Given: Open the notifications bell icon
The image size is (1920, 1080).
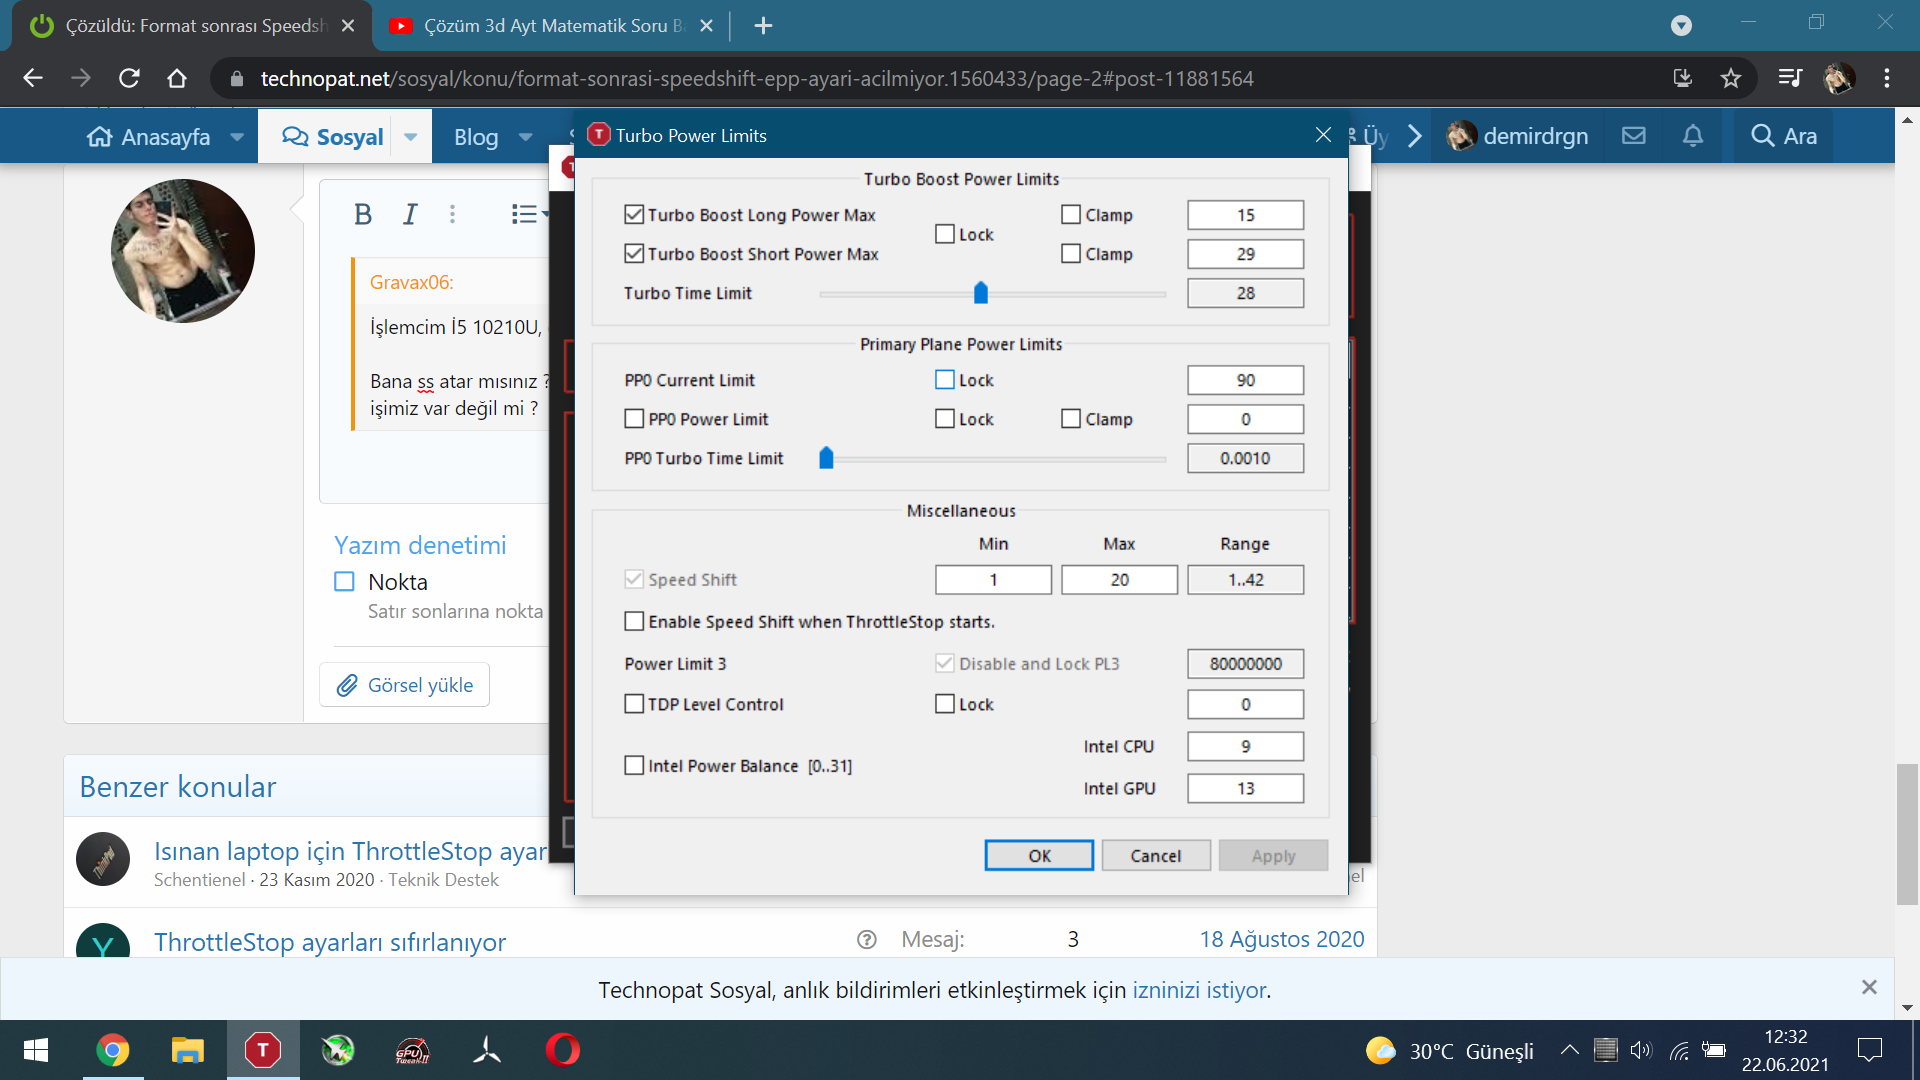Looking at the screenshot, I should click(1692, 136).
